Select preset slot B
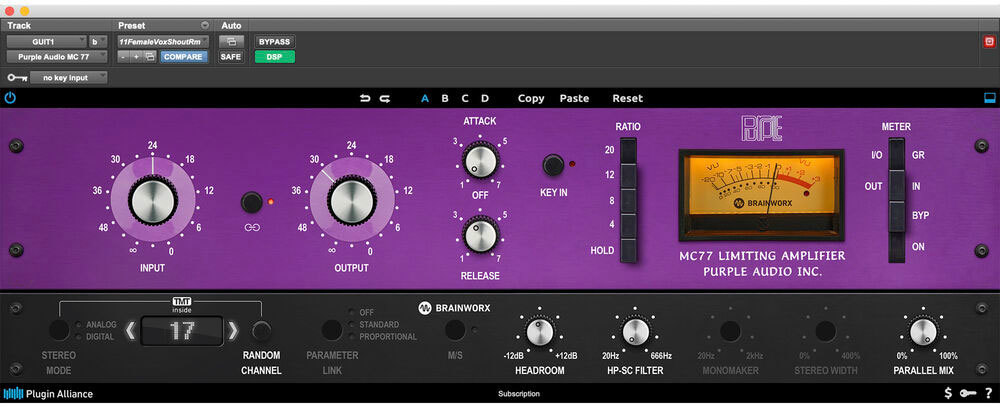The height and width of the screenshot is (407, 1000). (x=445, y=98)
